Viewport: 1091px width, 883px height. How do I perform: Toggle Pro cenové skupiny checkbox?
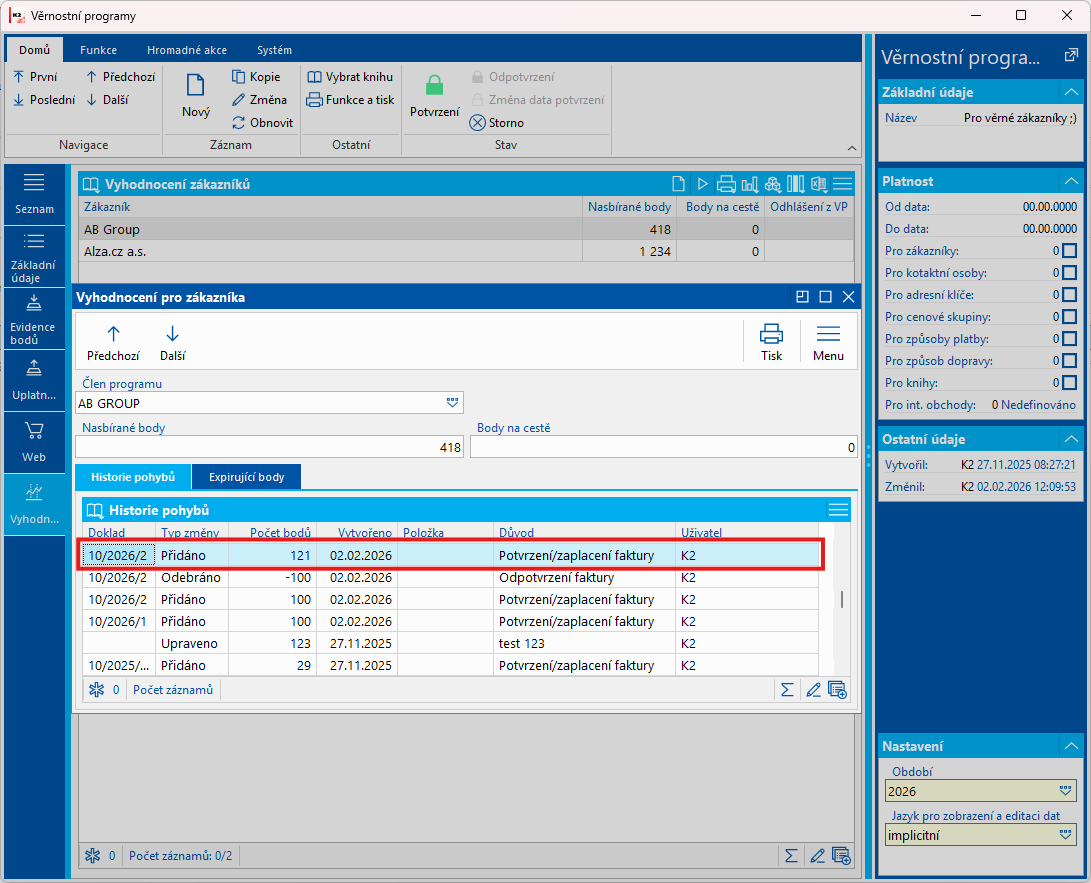(1069, 317)
